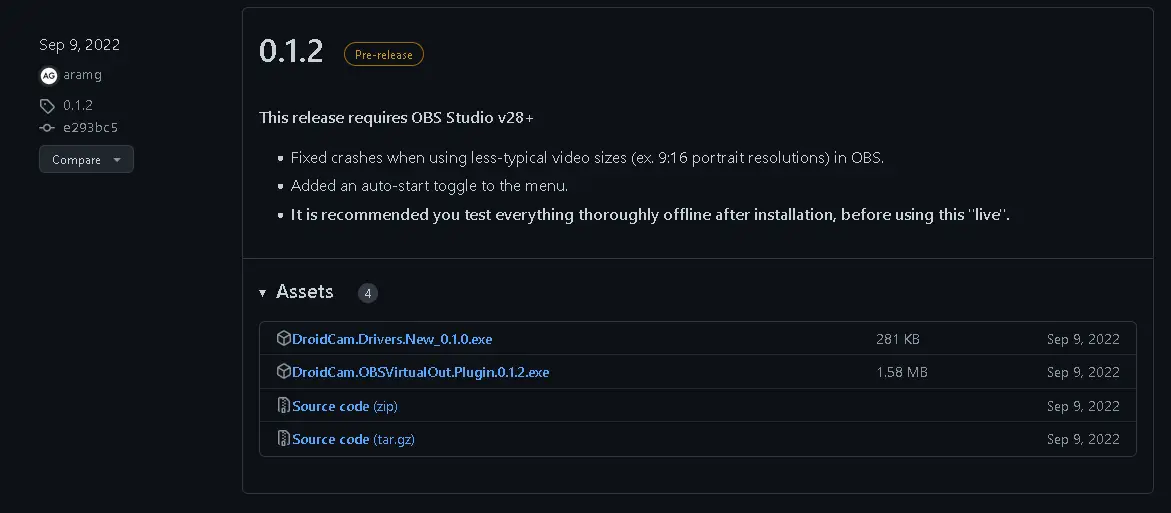Screen dimensions: 1171x513
Task: Click the commit icon beside e293bc5
Action: pyautogui.click(x=48, y=128)
